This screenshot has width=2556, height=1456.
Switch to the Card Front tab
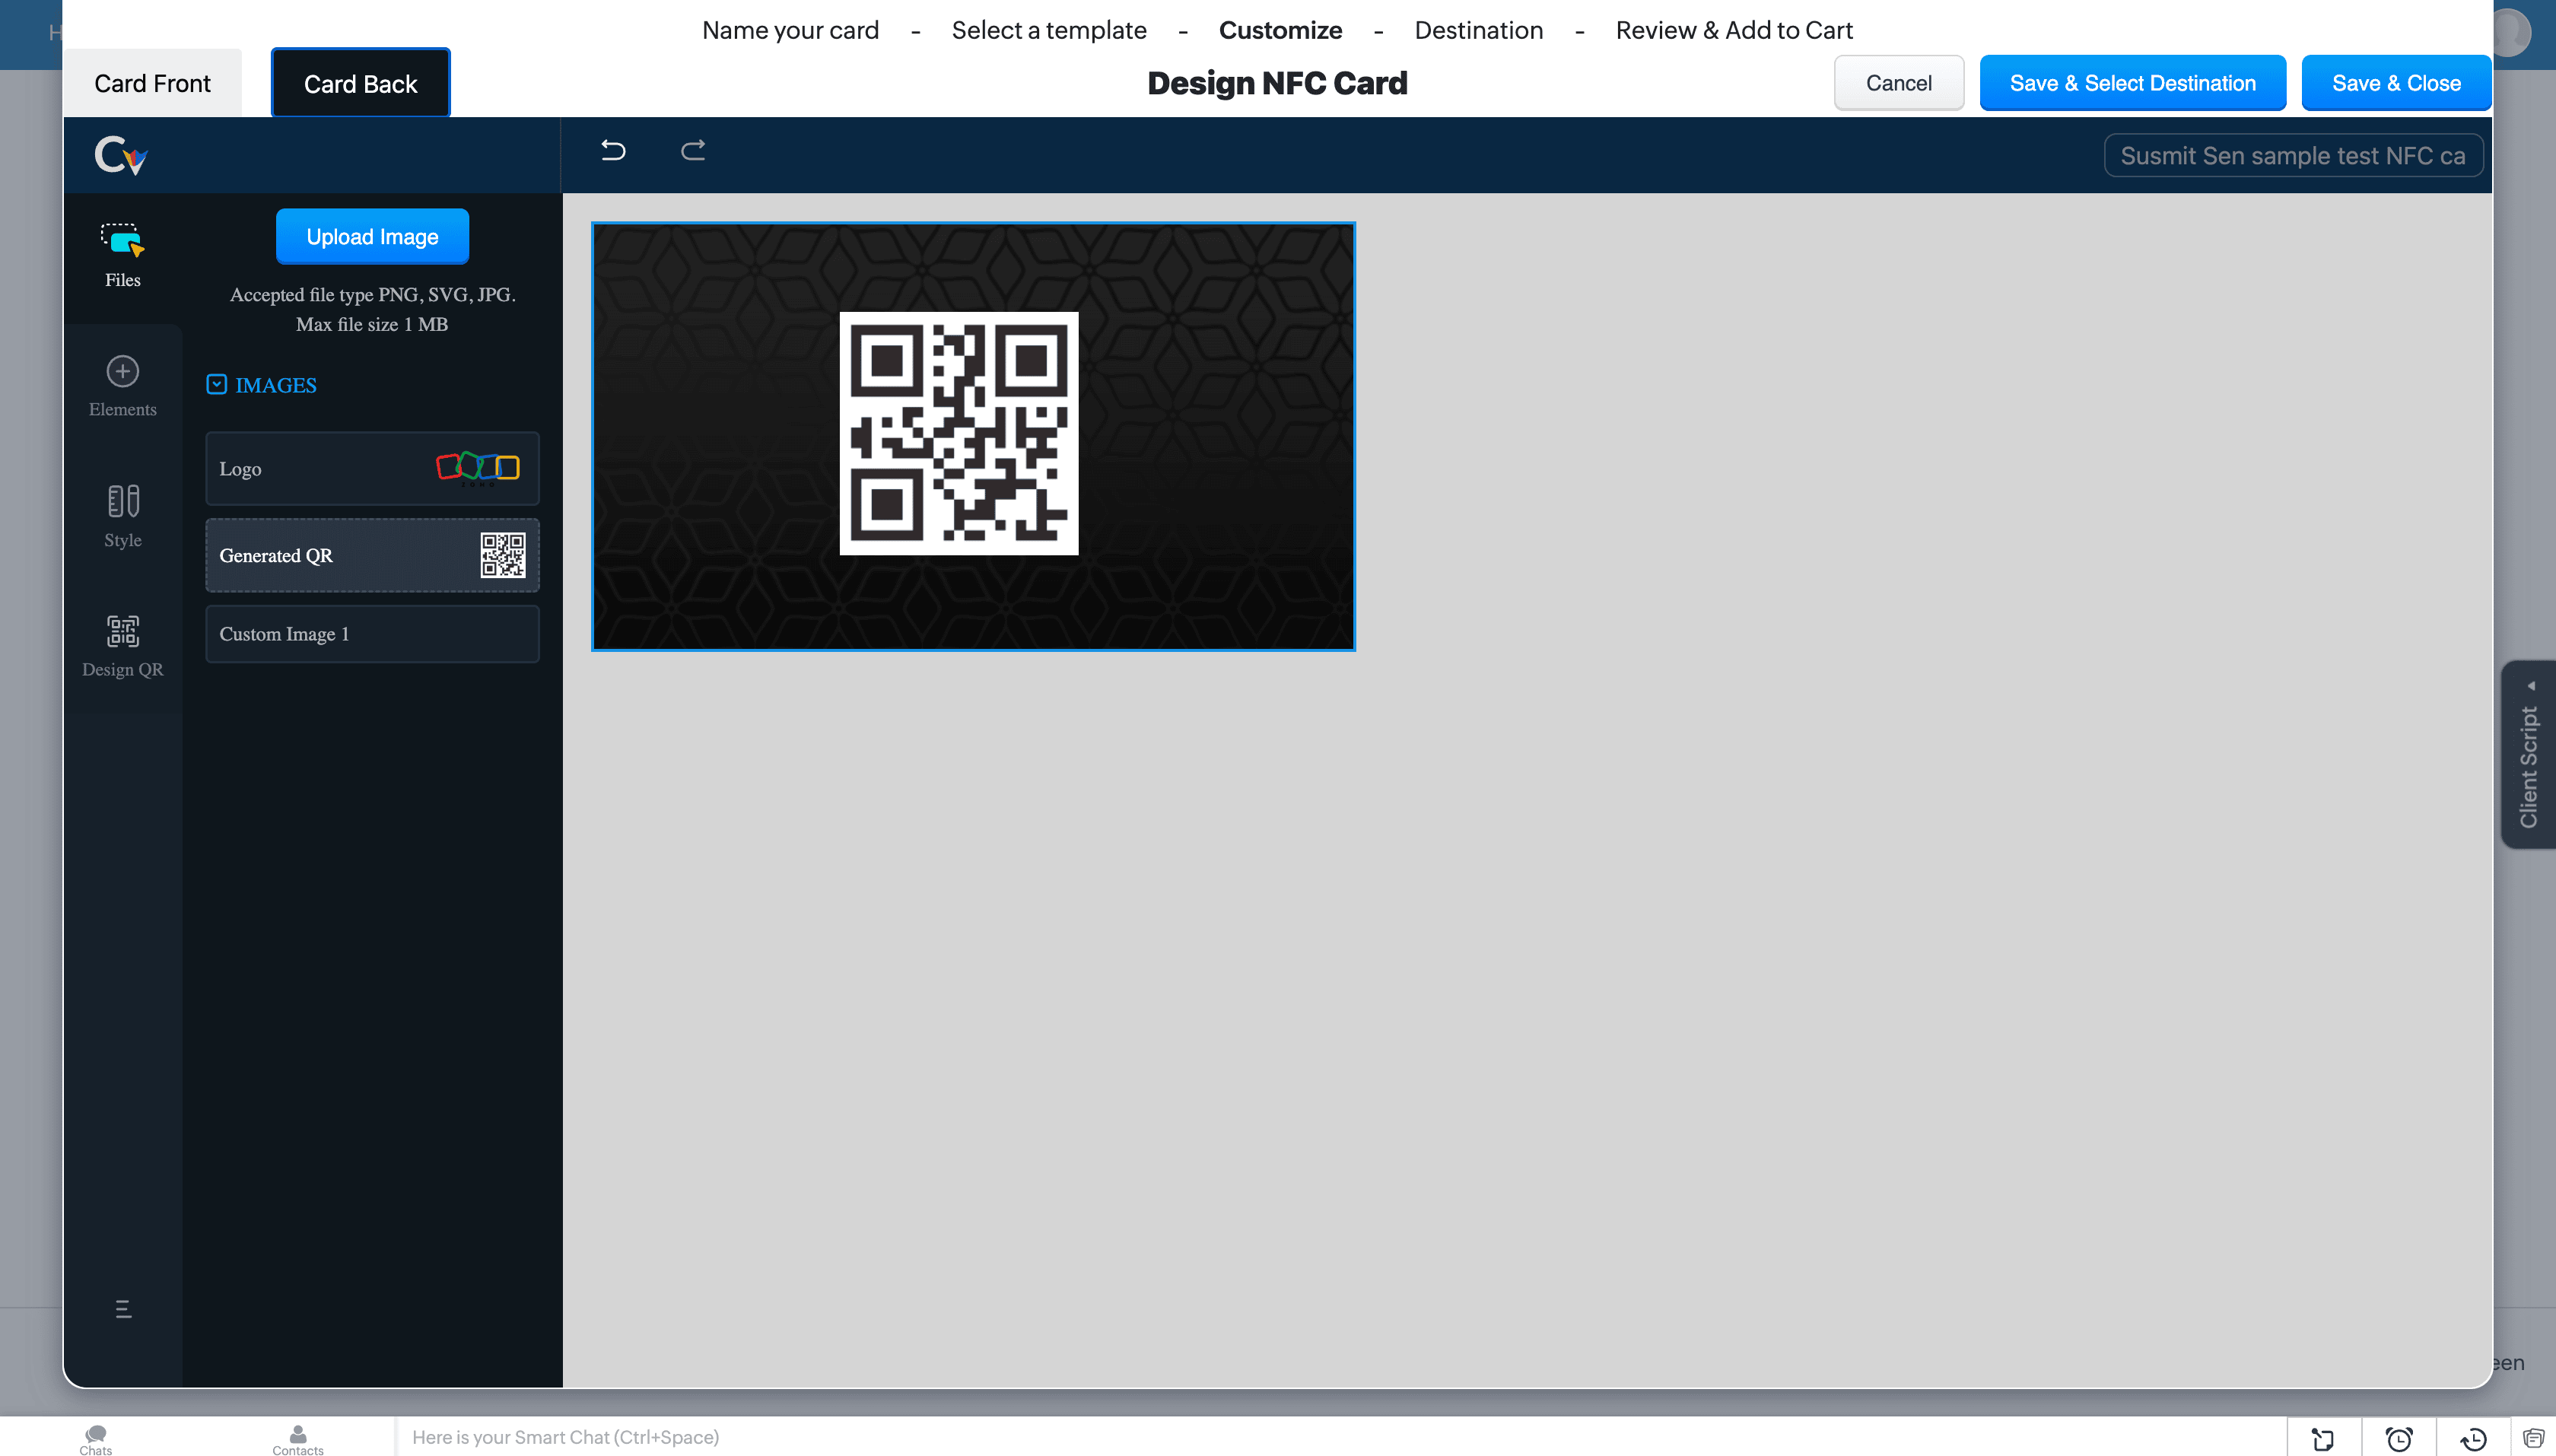[x=152, y=83]
